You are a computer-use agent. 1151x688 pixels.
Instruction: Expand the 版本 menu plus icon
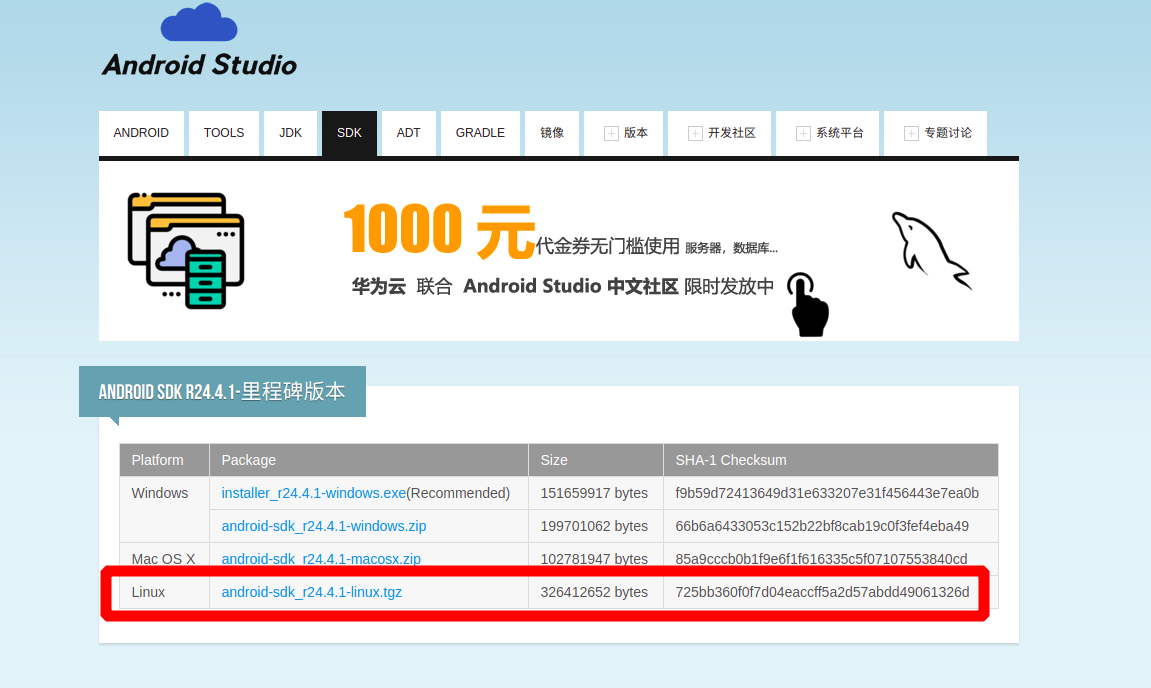coord(611,134)
